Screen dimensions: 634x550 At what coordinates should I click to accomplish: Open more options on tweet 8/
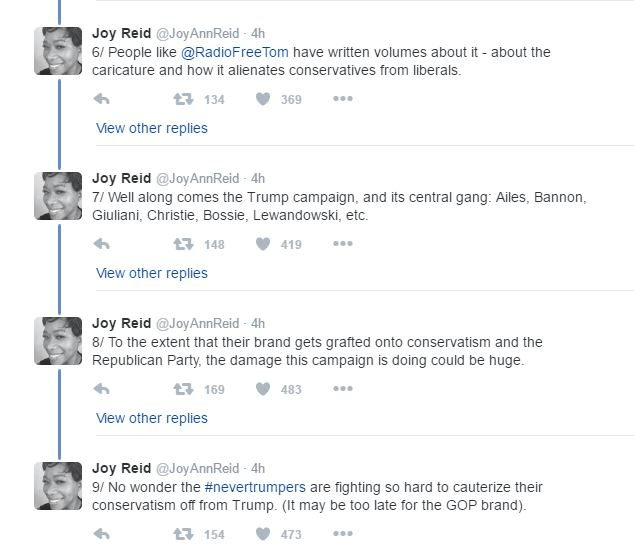tap(342, 389)
